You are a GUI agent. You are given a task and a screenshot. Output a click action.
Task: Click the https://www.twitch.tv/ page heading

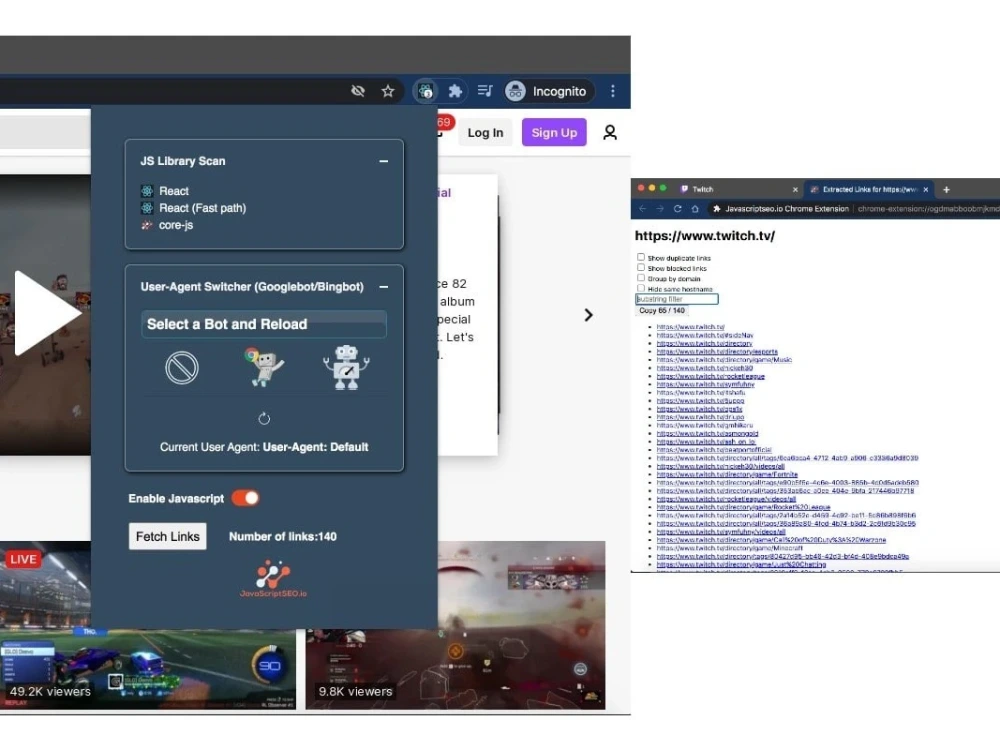[x=705, y=235]
